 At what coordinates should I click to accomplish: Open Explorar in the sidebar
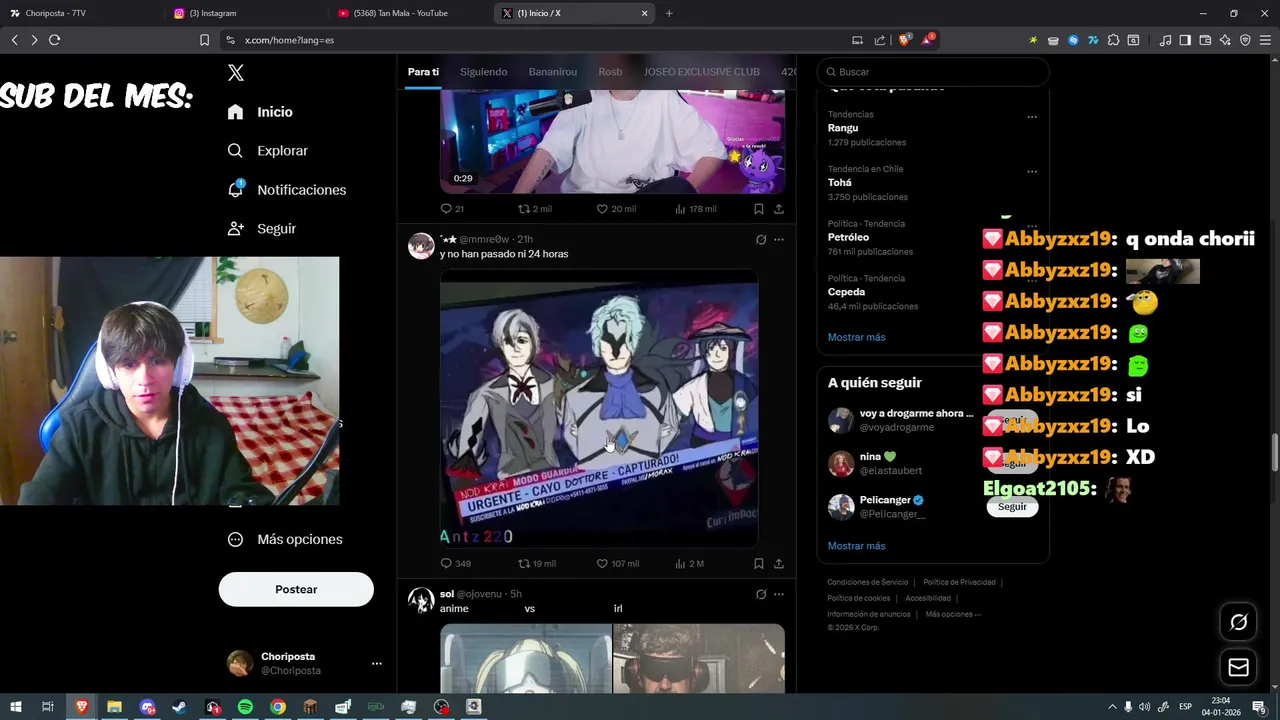pos(267,151)
